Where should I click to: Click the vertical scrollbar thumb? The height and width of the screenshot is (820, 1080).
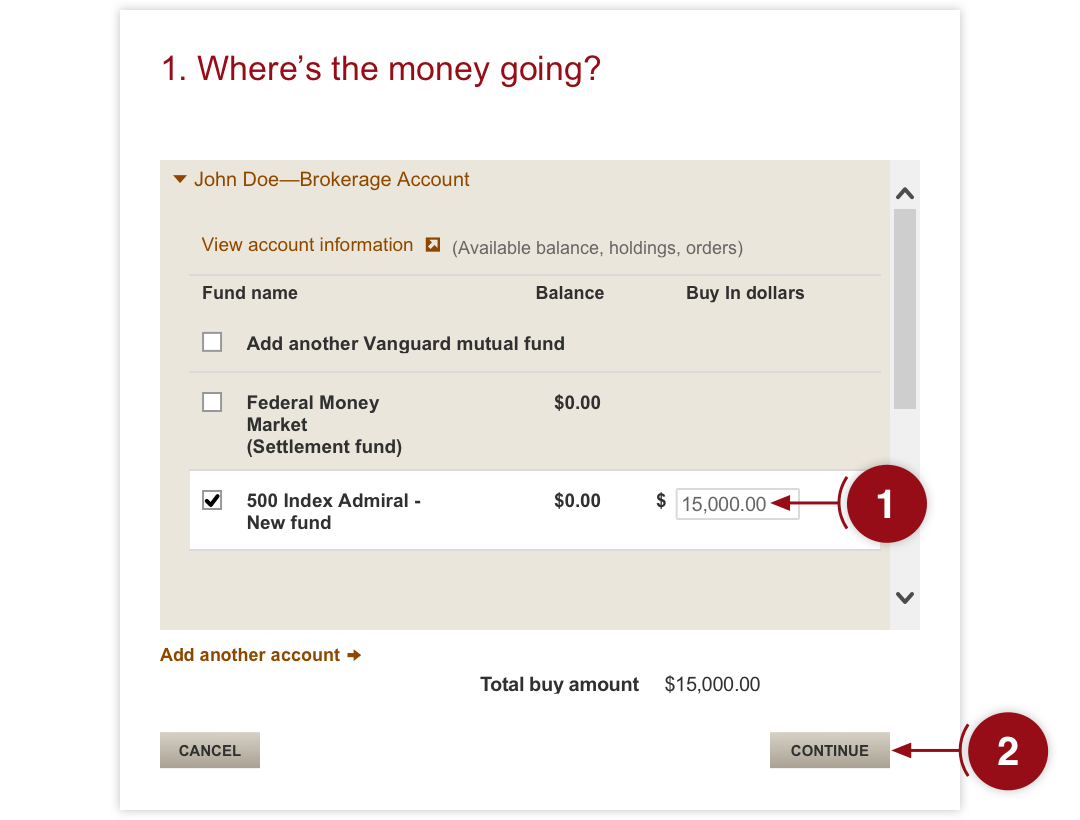tap(905, 309)
